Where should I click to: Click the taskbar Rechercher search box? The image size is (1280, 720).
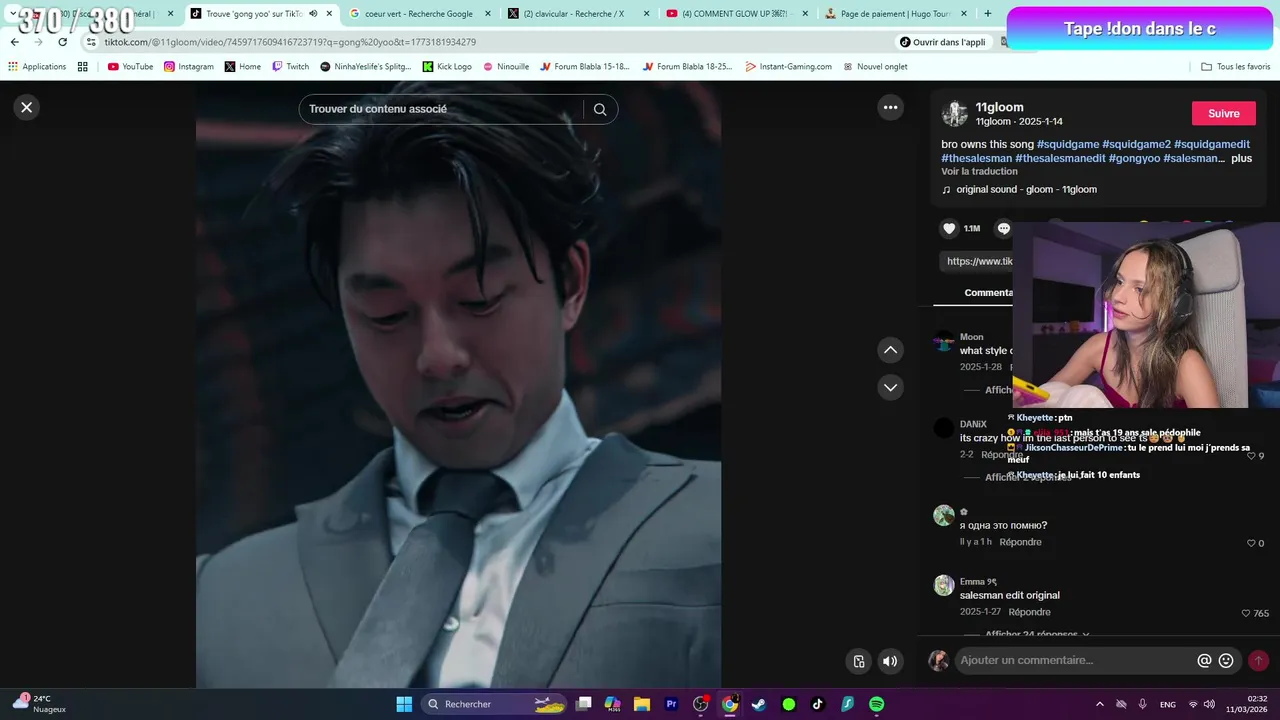click(x=496, y=704)
